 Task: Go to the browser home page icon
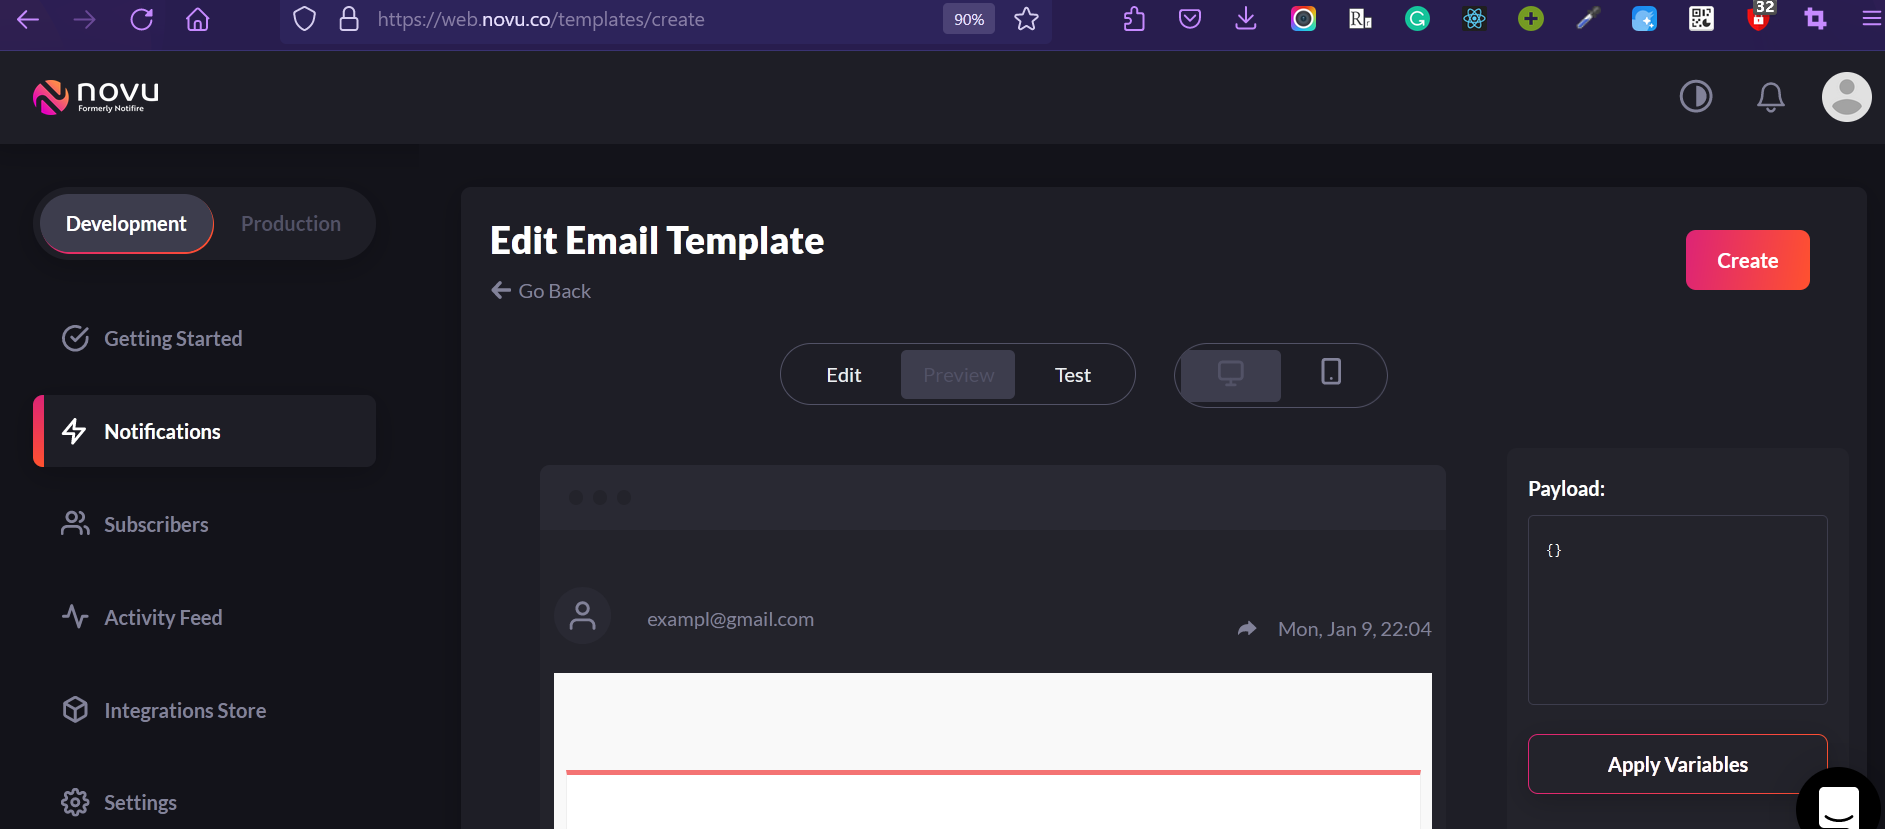198,19
